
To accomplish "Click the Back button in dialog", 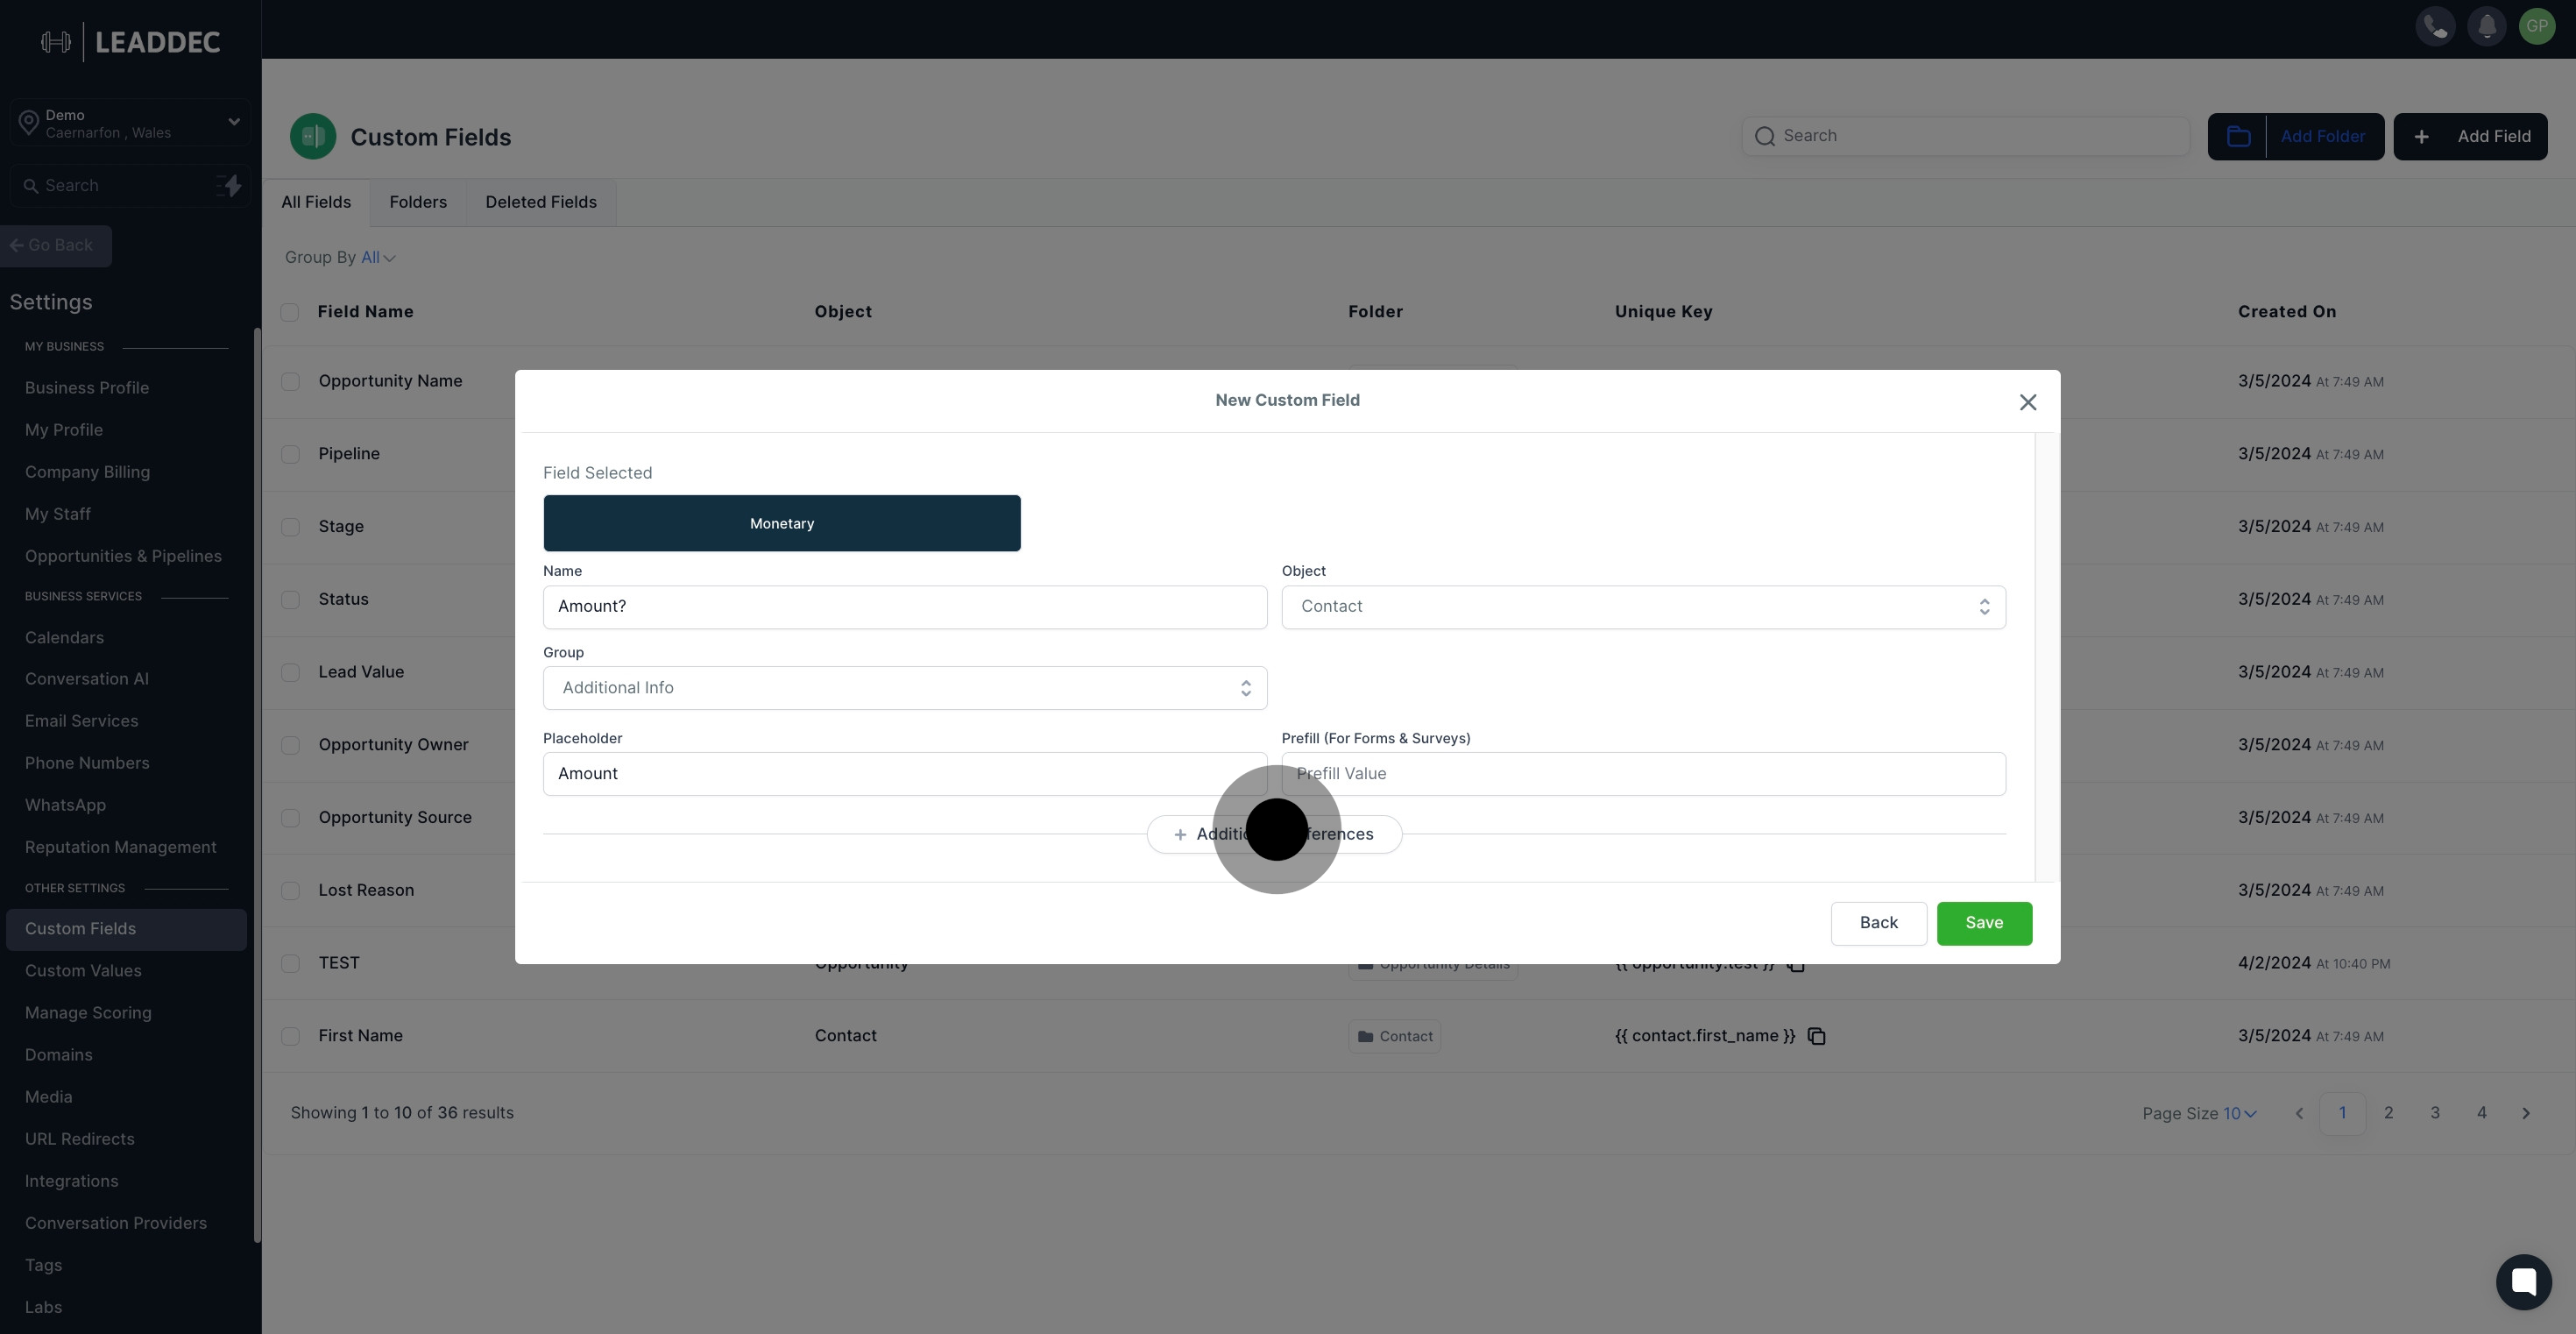I will point(1878,923).
